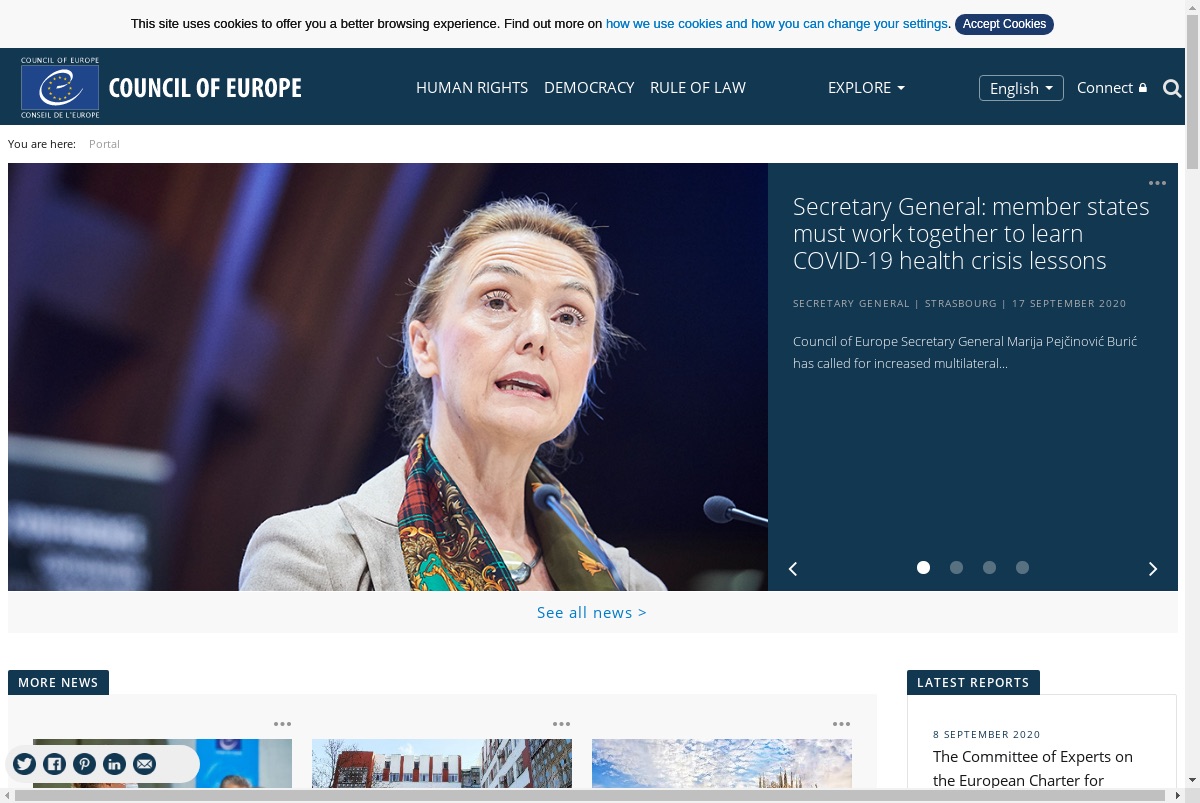
Task: Click the 8 SEPTEMBER 2020 report date
Action: (987, 734)
